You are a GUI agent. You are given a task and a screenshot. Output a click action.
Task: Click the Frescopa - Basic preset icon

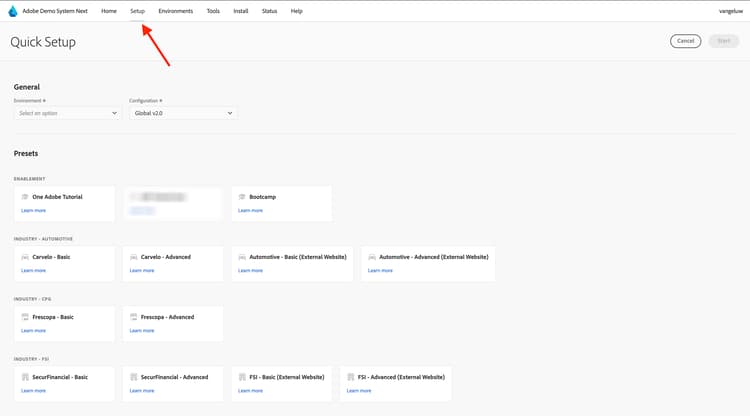pyautogui.click(x=25, y=317)
